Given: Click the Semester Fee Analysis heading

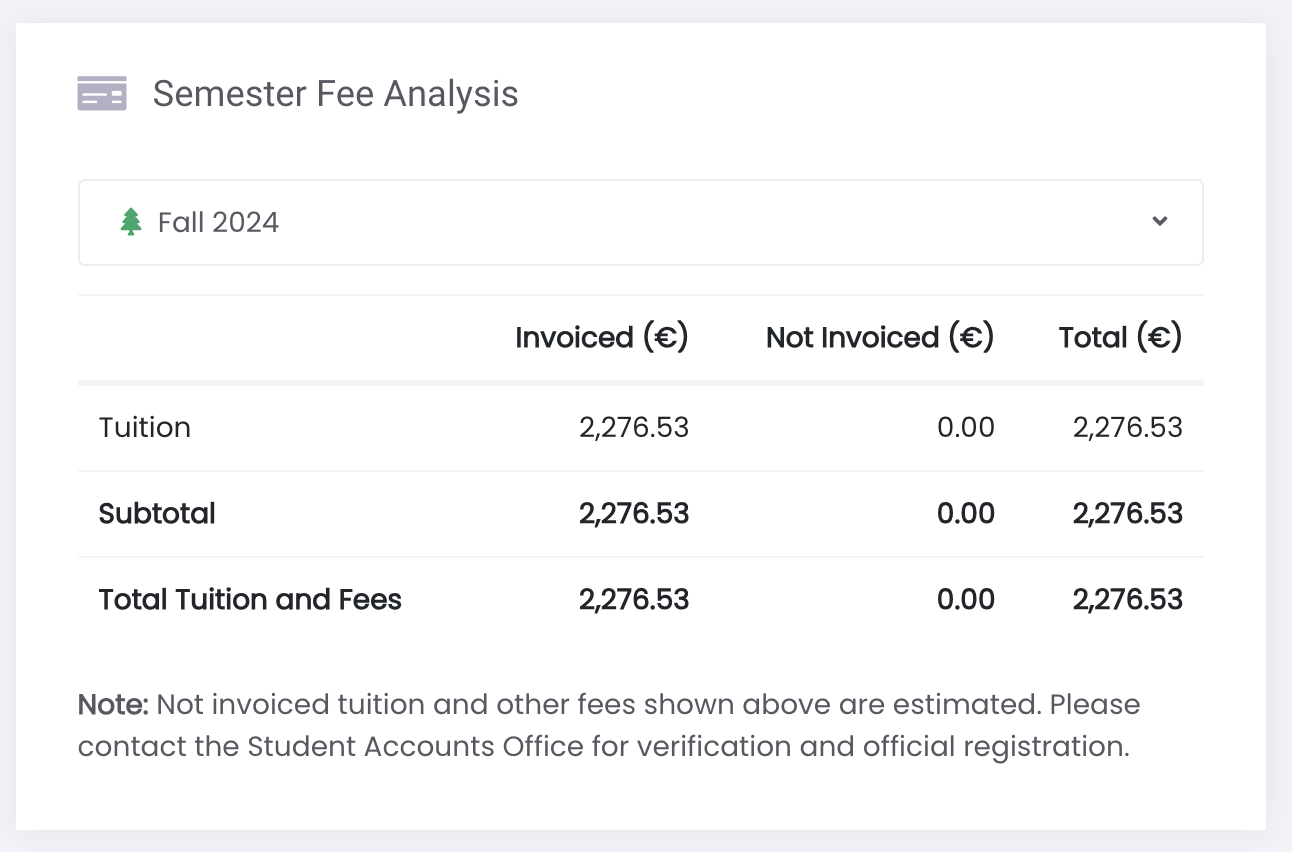Looking at the screenshot, I should [335, 94].
